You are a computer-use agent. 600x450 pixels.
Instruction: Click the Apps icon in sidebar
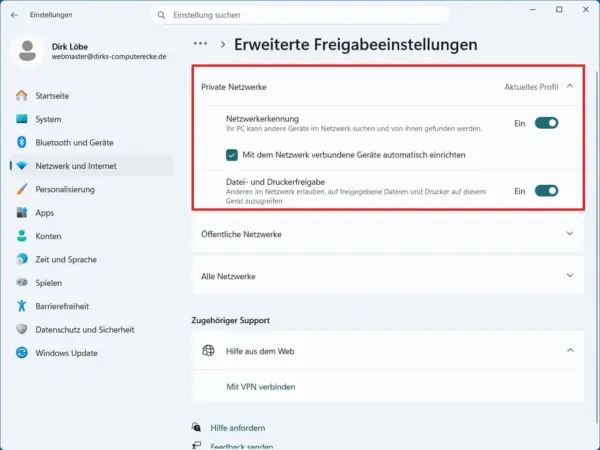point(22,212)
